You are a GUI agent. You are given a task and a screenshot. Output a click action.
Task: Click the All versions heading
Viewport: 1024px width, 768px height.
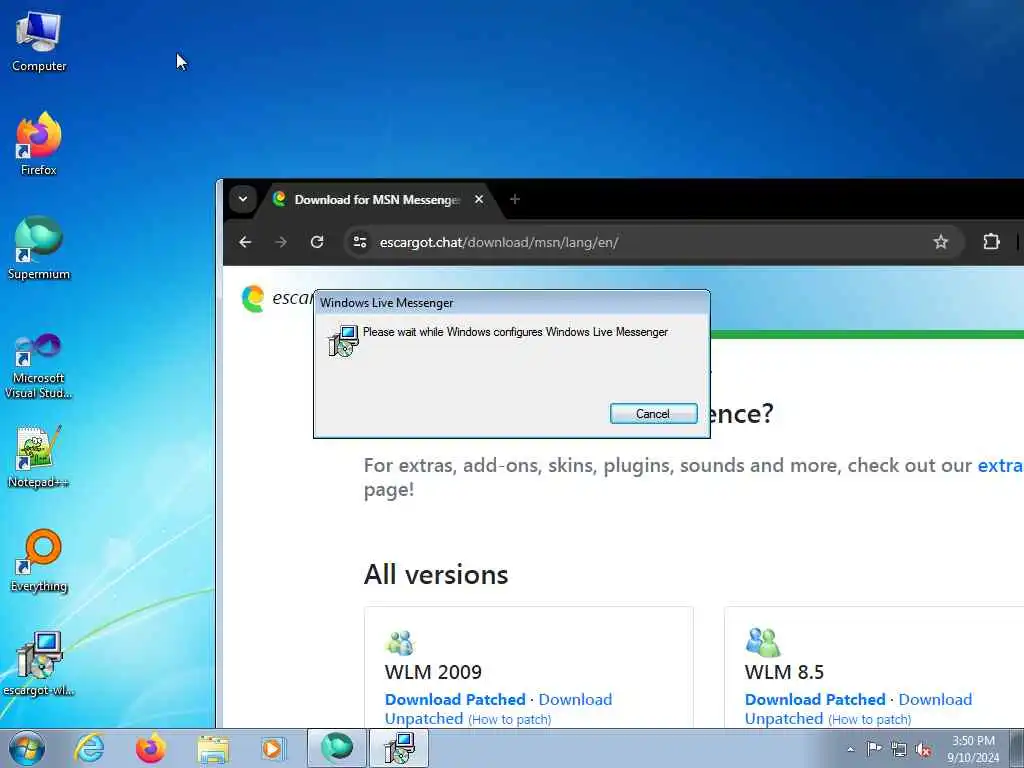click(436, 575)
